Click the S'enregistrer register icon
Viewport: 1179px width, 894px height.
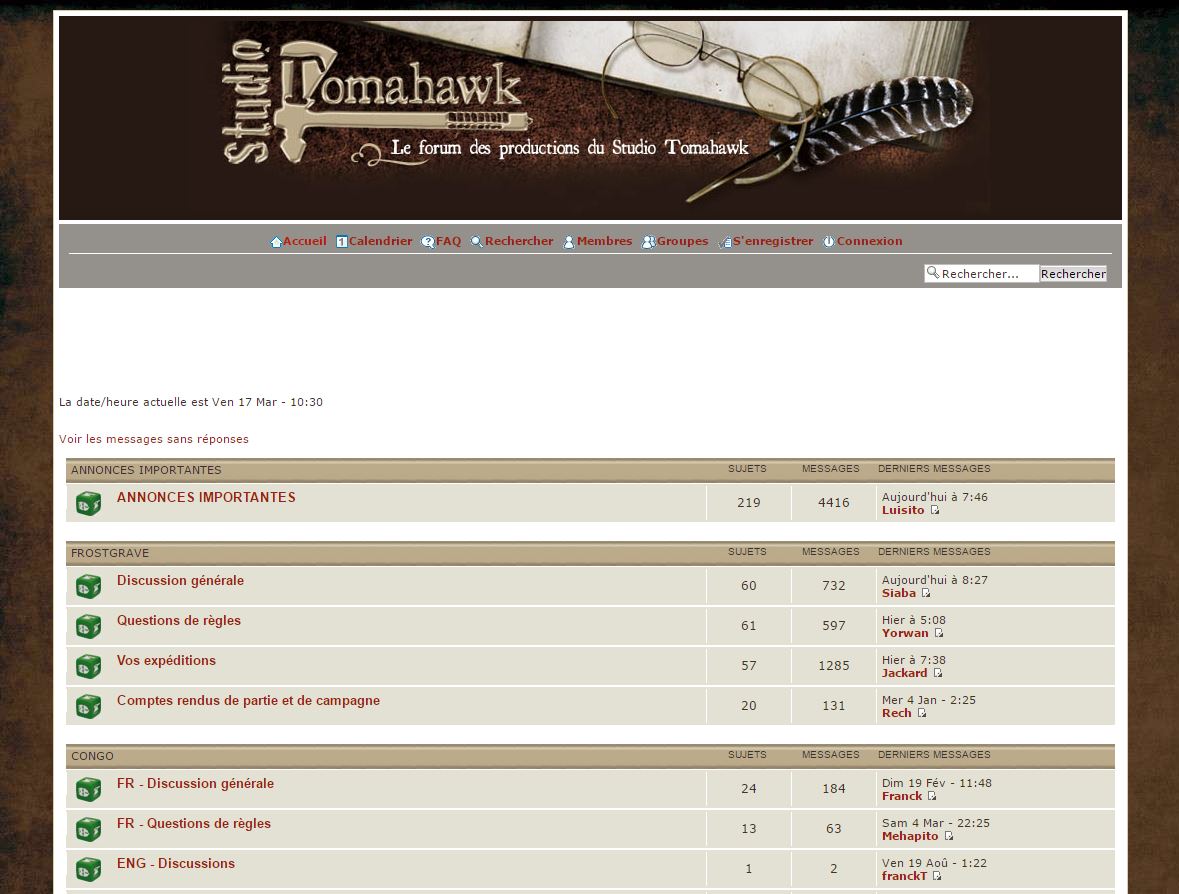tap(726, 241)
